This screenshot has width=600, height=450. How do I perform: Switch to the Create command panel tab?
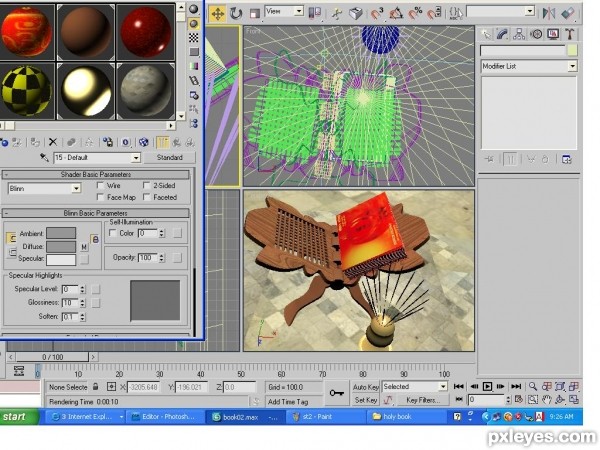click(486, 34)
